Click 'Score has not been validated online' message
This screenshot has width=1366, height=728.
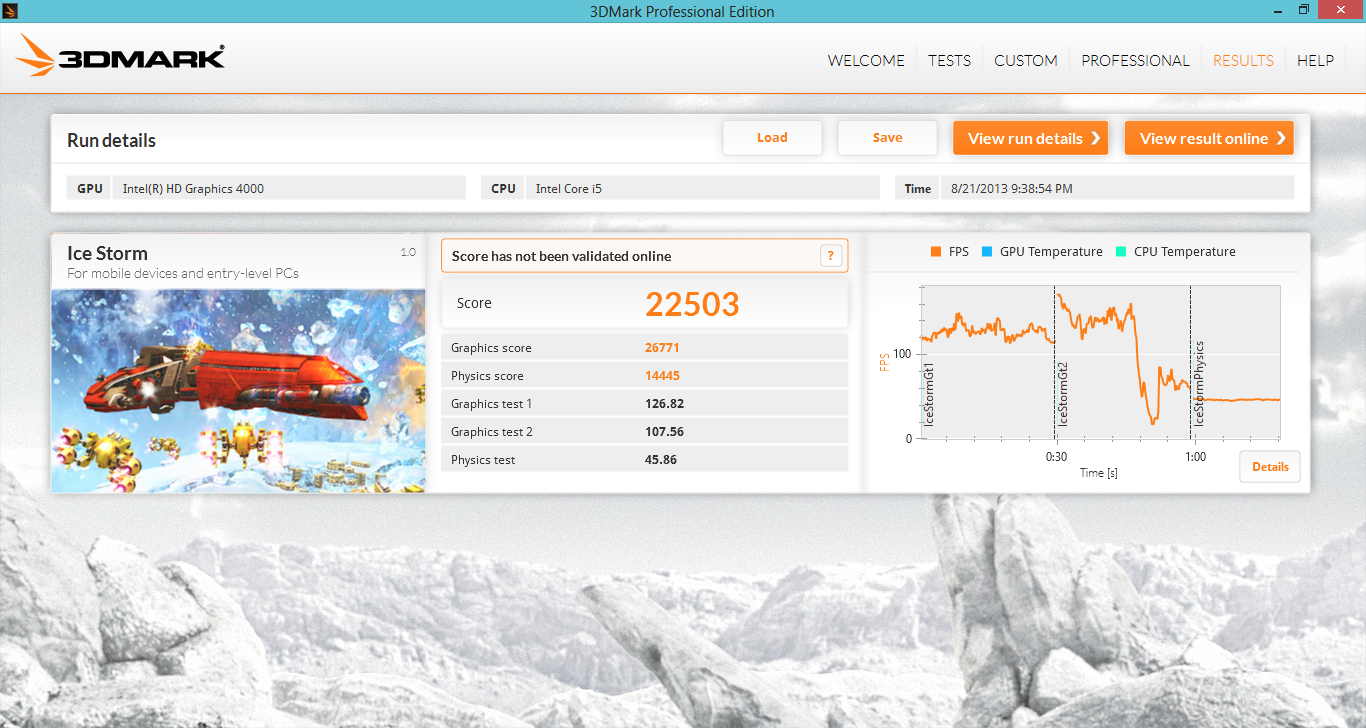(561, 256)
